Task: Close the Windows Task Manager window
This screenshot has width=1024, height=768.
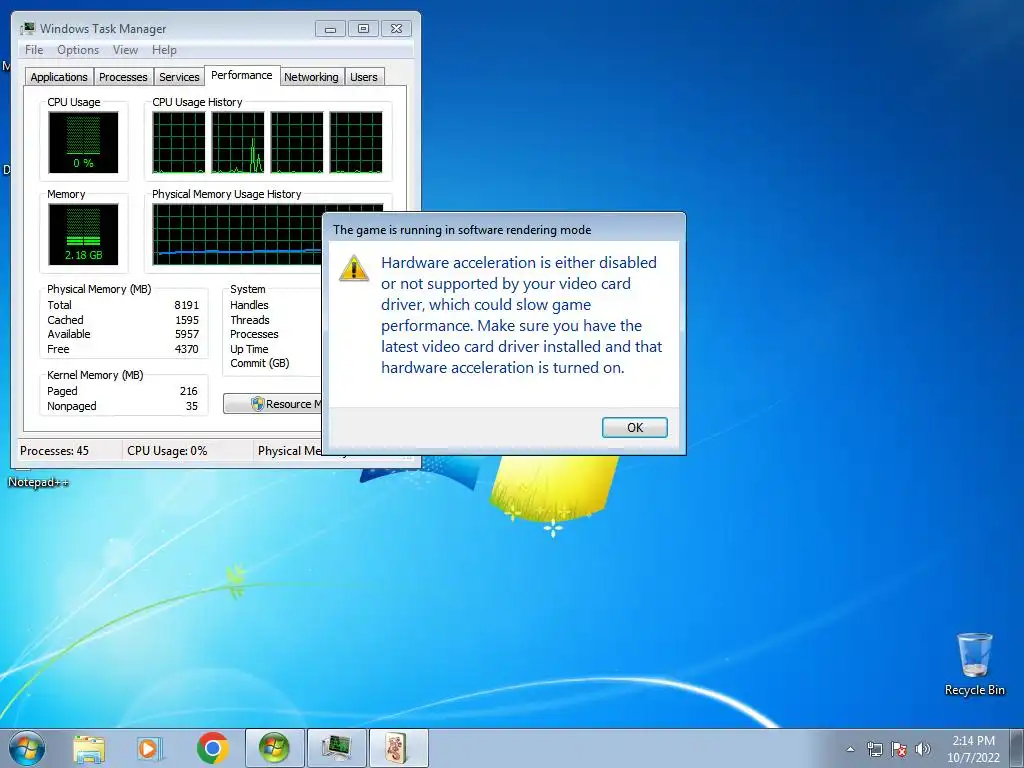Action: 396,29
